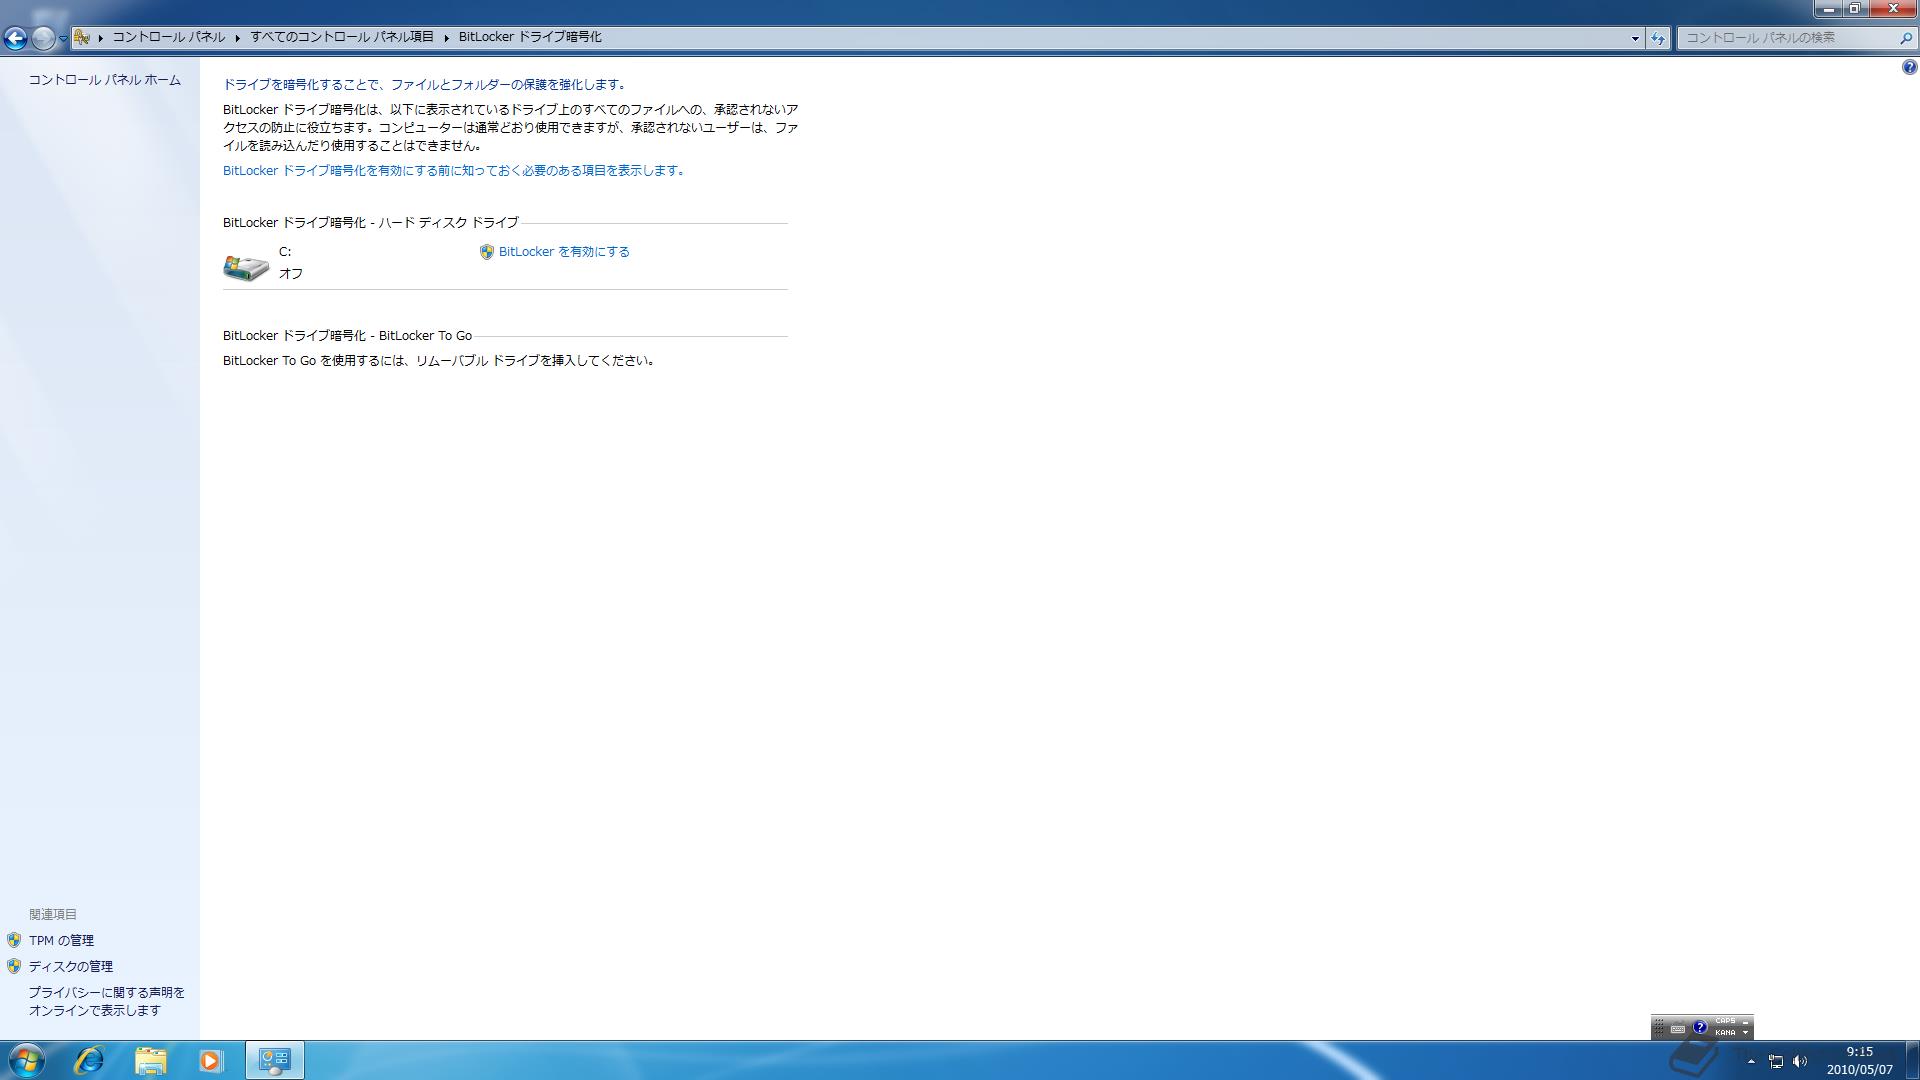The width and height of the screenshot is (1920, 1080).
Task: Click the shield icon beside BitLocker を有効にする
Action: tap(486, 252)
